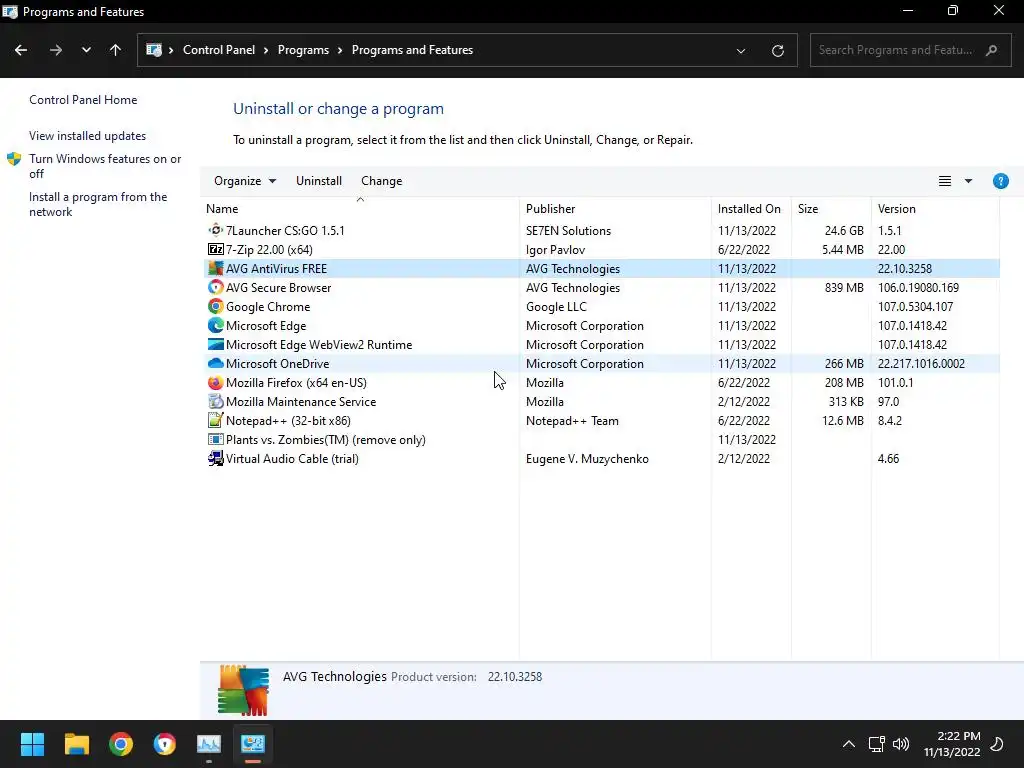Click the AVG Secure Browser icon
Image resolution: width=1024 pixels, height=768 pixels.
point(216,287)
